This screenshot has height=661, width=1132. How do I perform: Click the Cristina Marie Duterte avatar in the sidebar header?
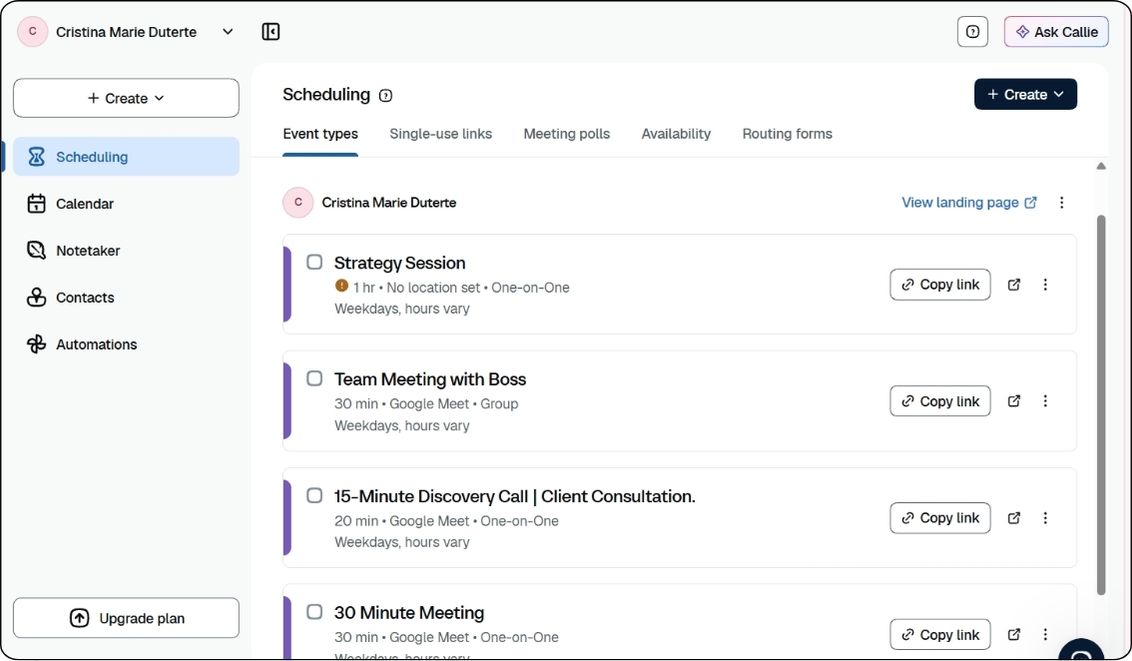click(32, 32)
